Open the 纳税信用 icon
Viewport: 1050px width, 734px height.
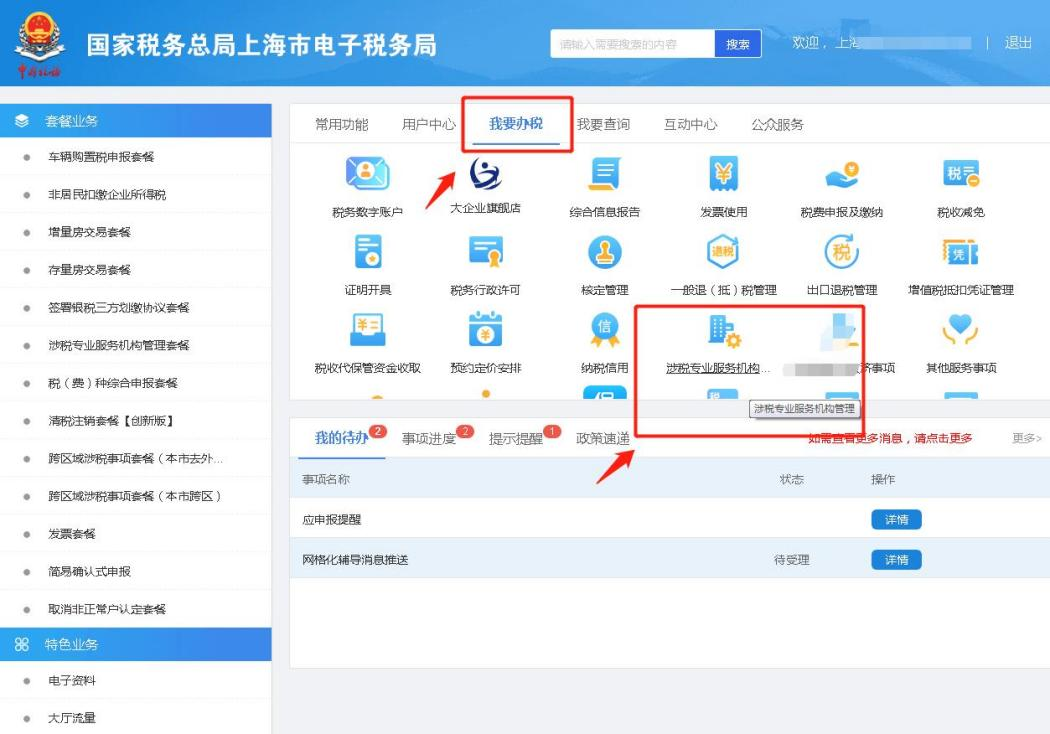[x=605, y=330]
